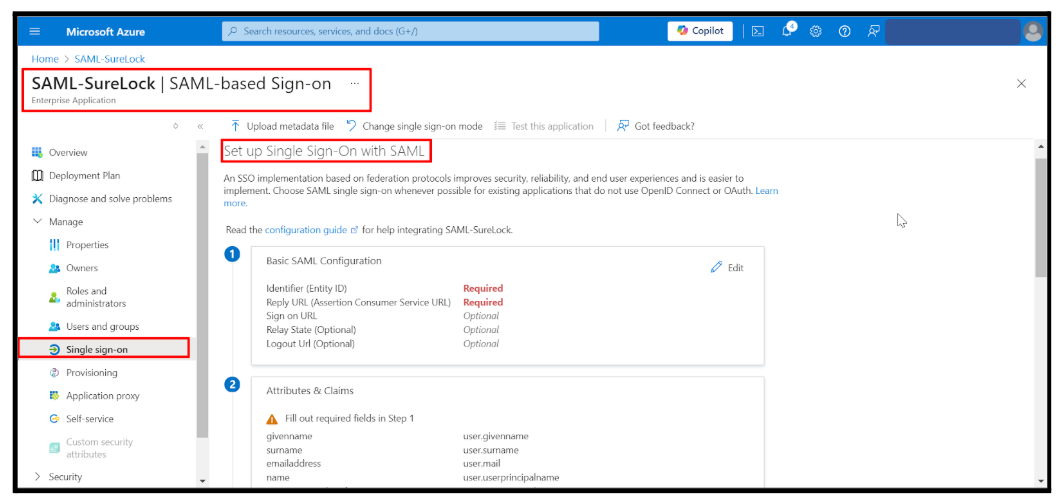Open Deployment Plan in the sidebar
This screenshot has height=504, width=1060.
coord(85,176)
